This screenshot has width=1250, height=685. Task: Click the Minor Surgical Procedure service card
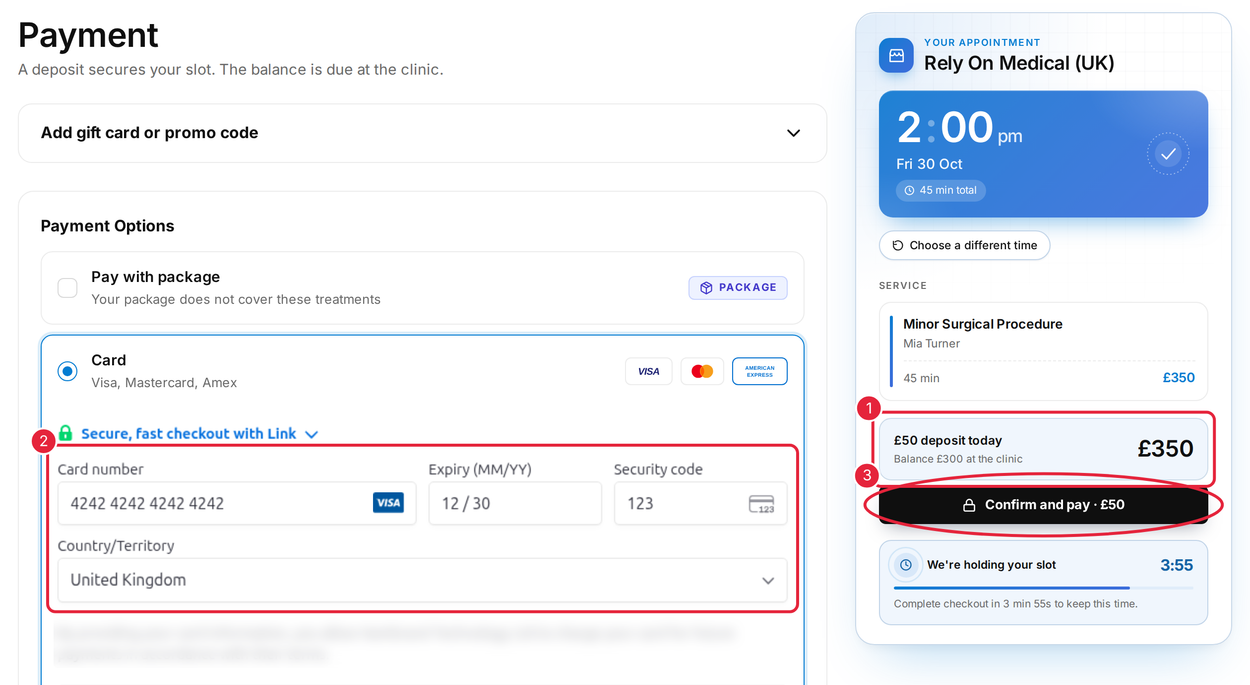(1043, 351)
